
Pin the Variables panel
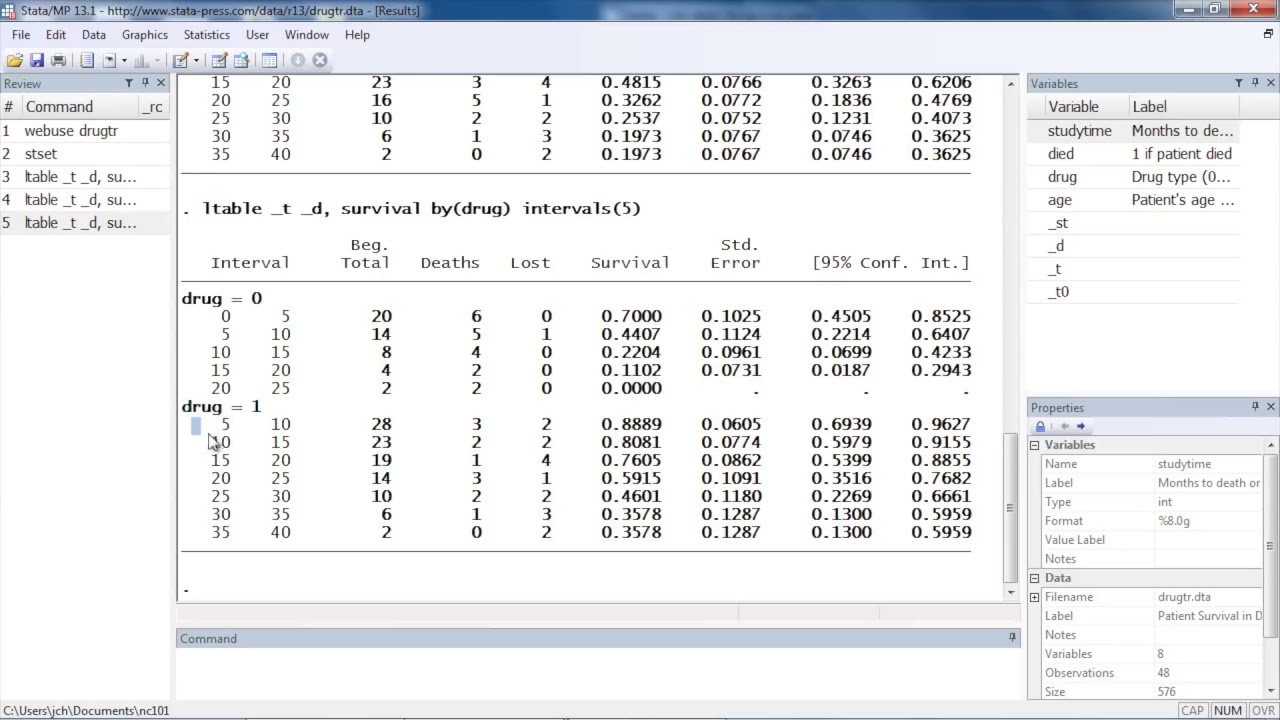click(1255, 83)
